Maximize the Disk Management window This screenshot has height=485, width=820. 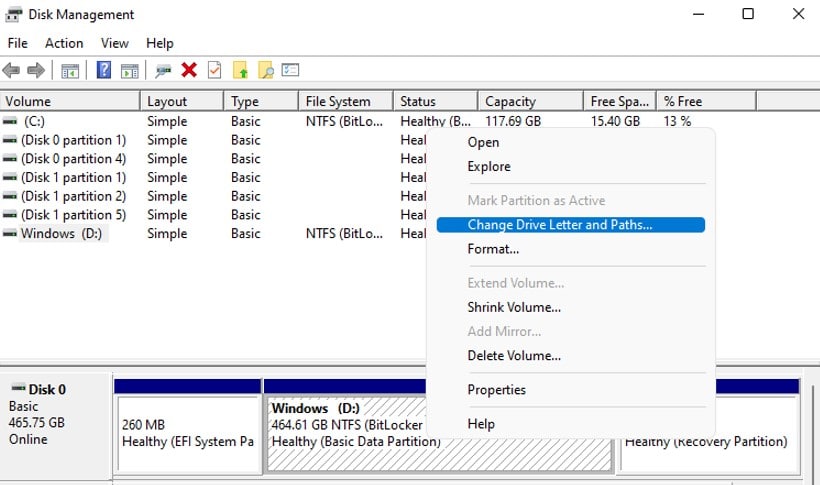(748, 14)
